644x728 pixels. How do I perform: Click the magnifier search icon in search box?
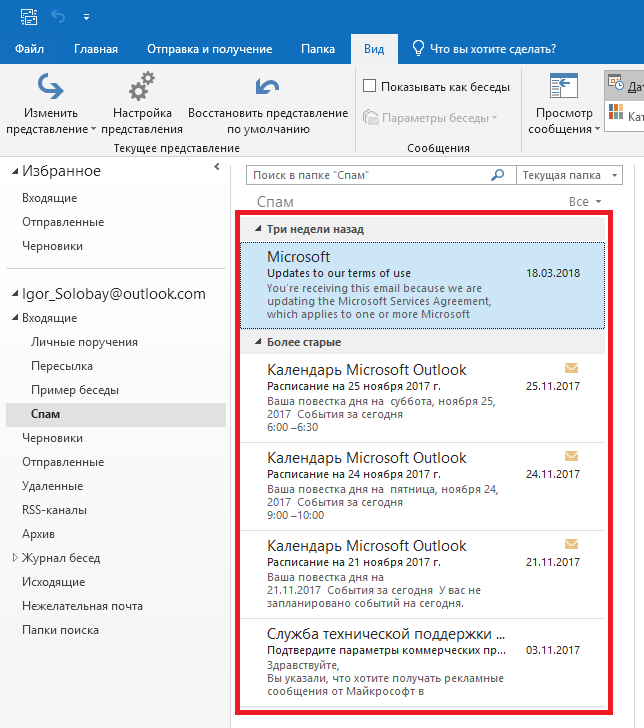click(498, 175)
